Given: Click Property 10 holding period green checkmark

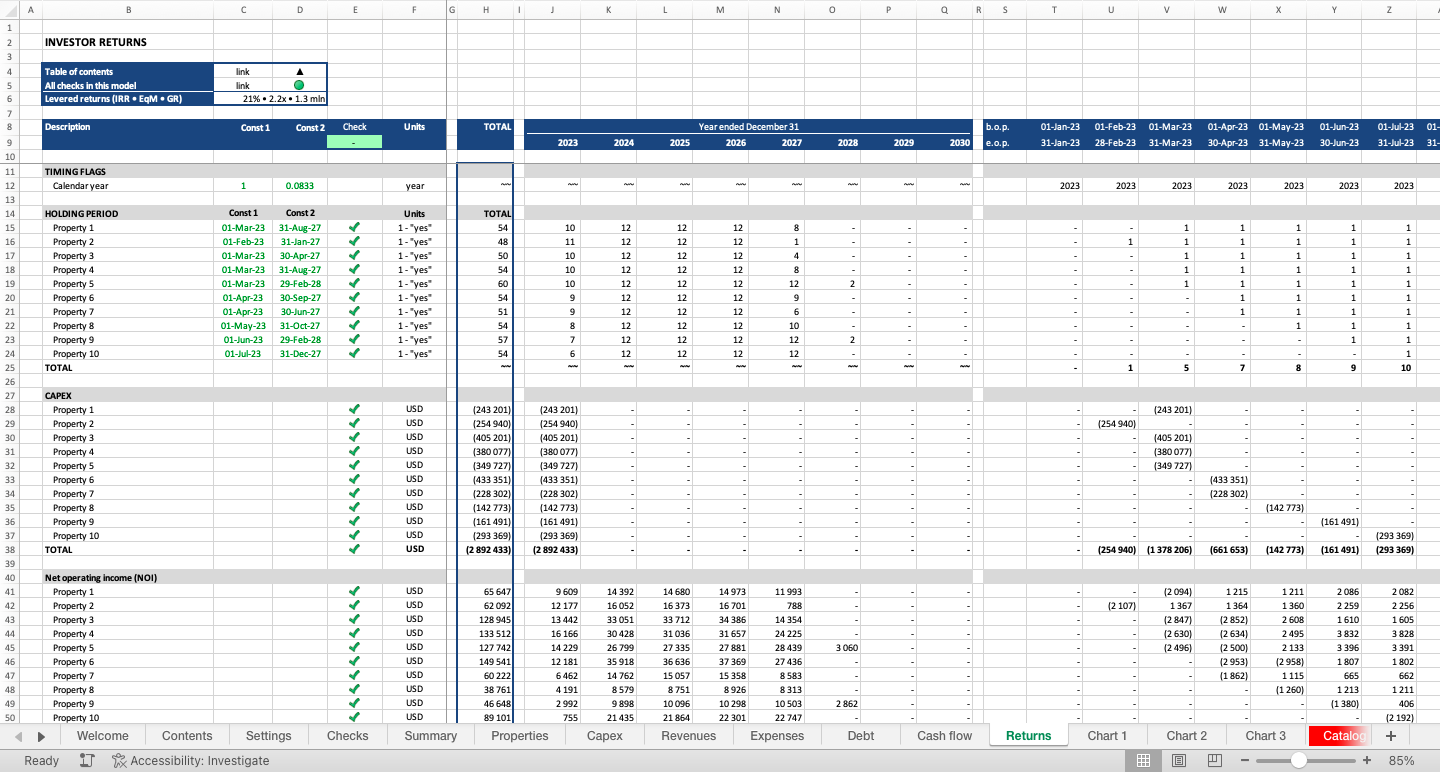Looking at the screenshot, I should click(354, 354).
